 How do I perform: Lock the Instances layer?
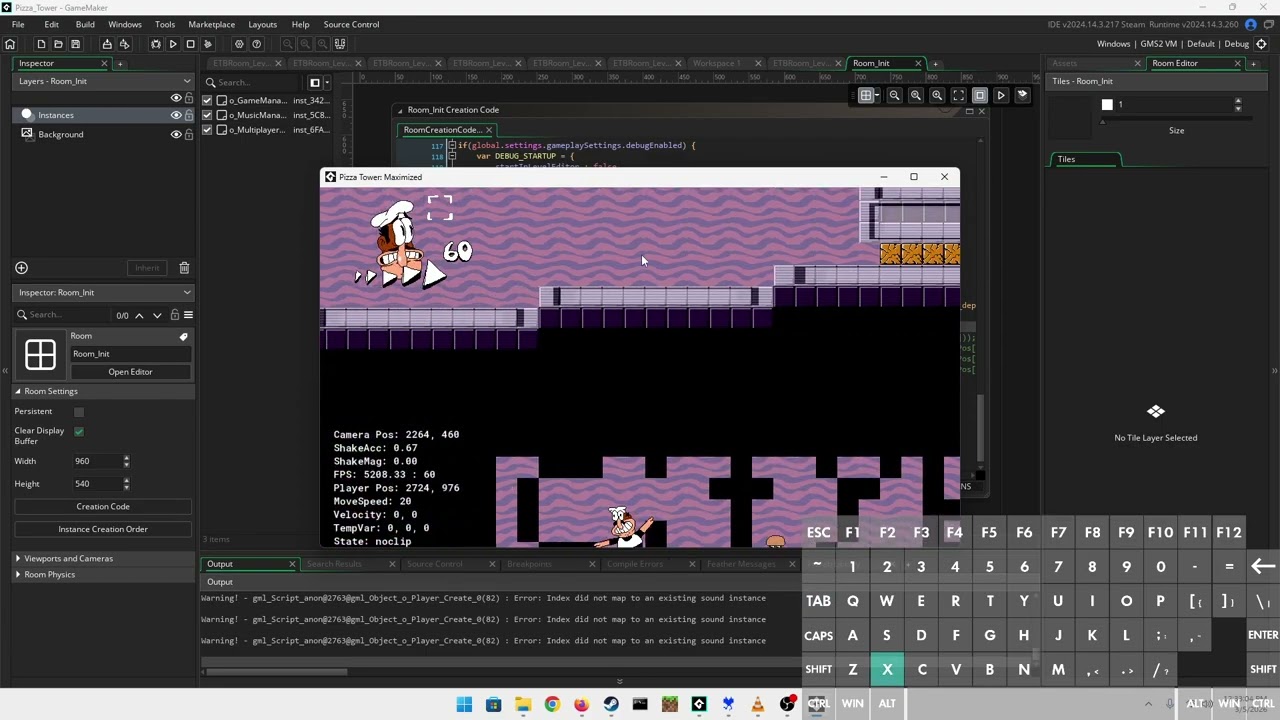tap(187, 115)
